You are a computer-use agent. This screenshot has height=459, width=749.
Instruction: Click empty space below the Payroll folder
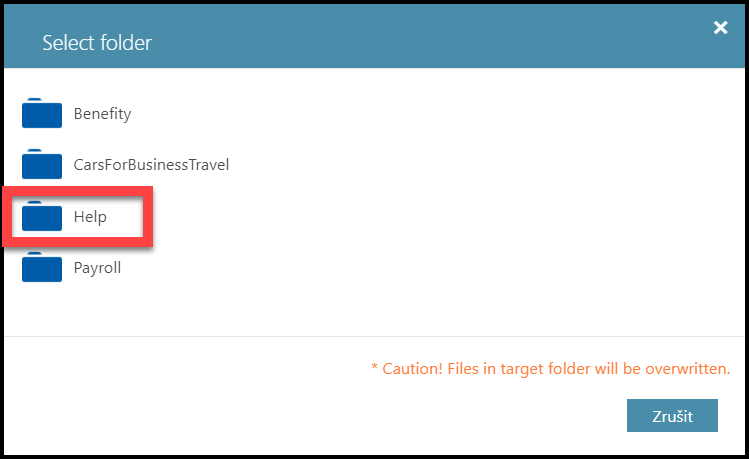200,312
